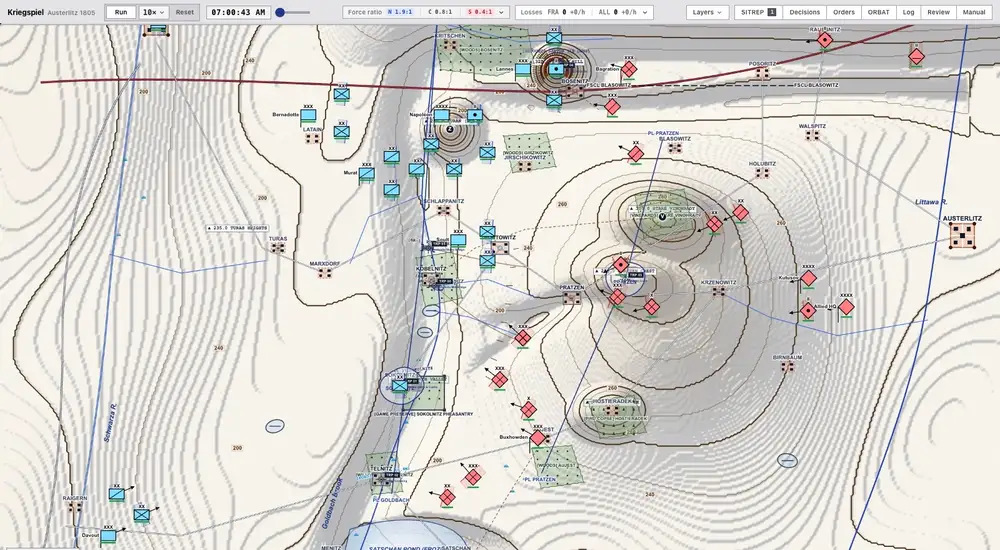The width and height of the screenshot is (1000, 550).
Task: Select the Kutusov unit icon
Action: click(x=809, y=278)
